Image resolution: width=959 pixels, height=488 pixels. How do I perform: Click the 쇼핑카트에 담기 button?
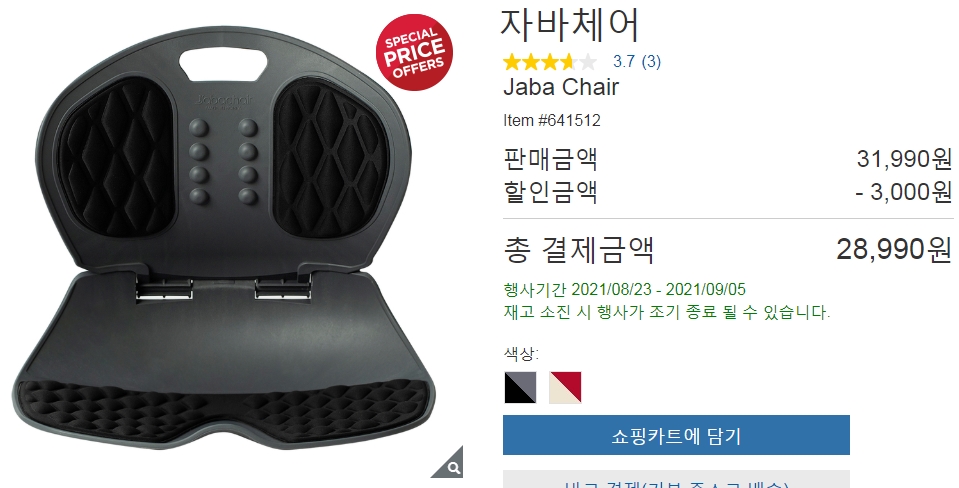point(676,435)
